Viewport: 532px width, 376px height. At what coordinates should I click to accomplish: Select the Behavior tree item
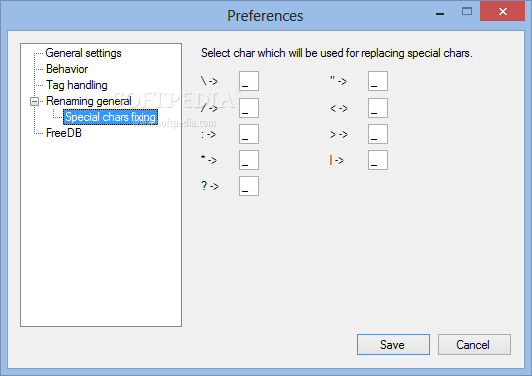point(67,69)
